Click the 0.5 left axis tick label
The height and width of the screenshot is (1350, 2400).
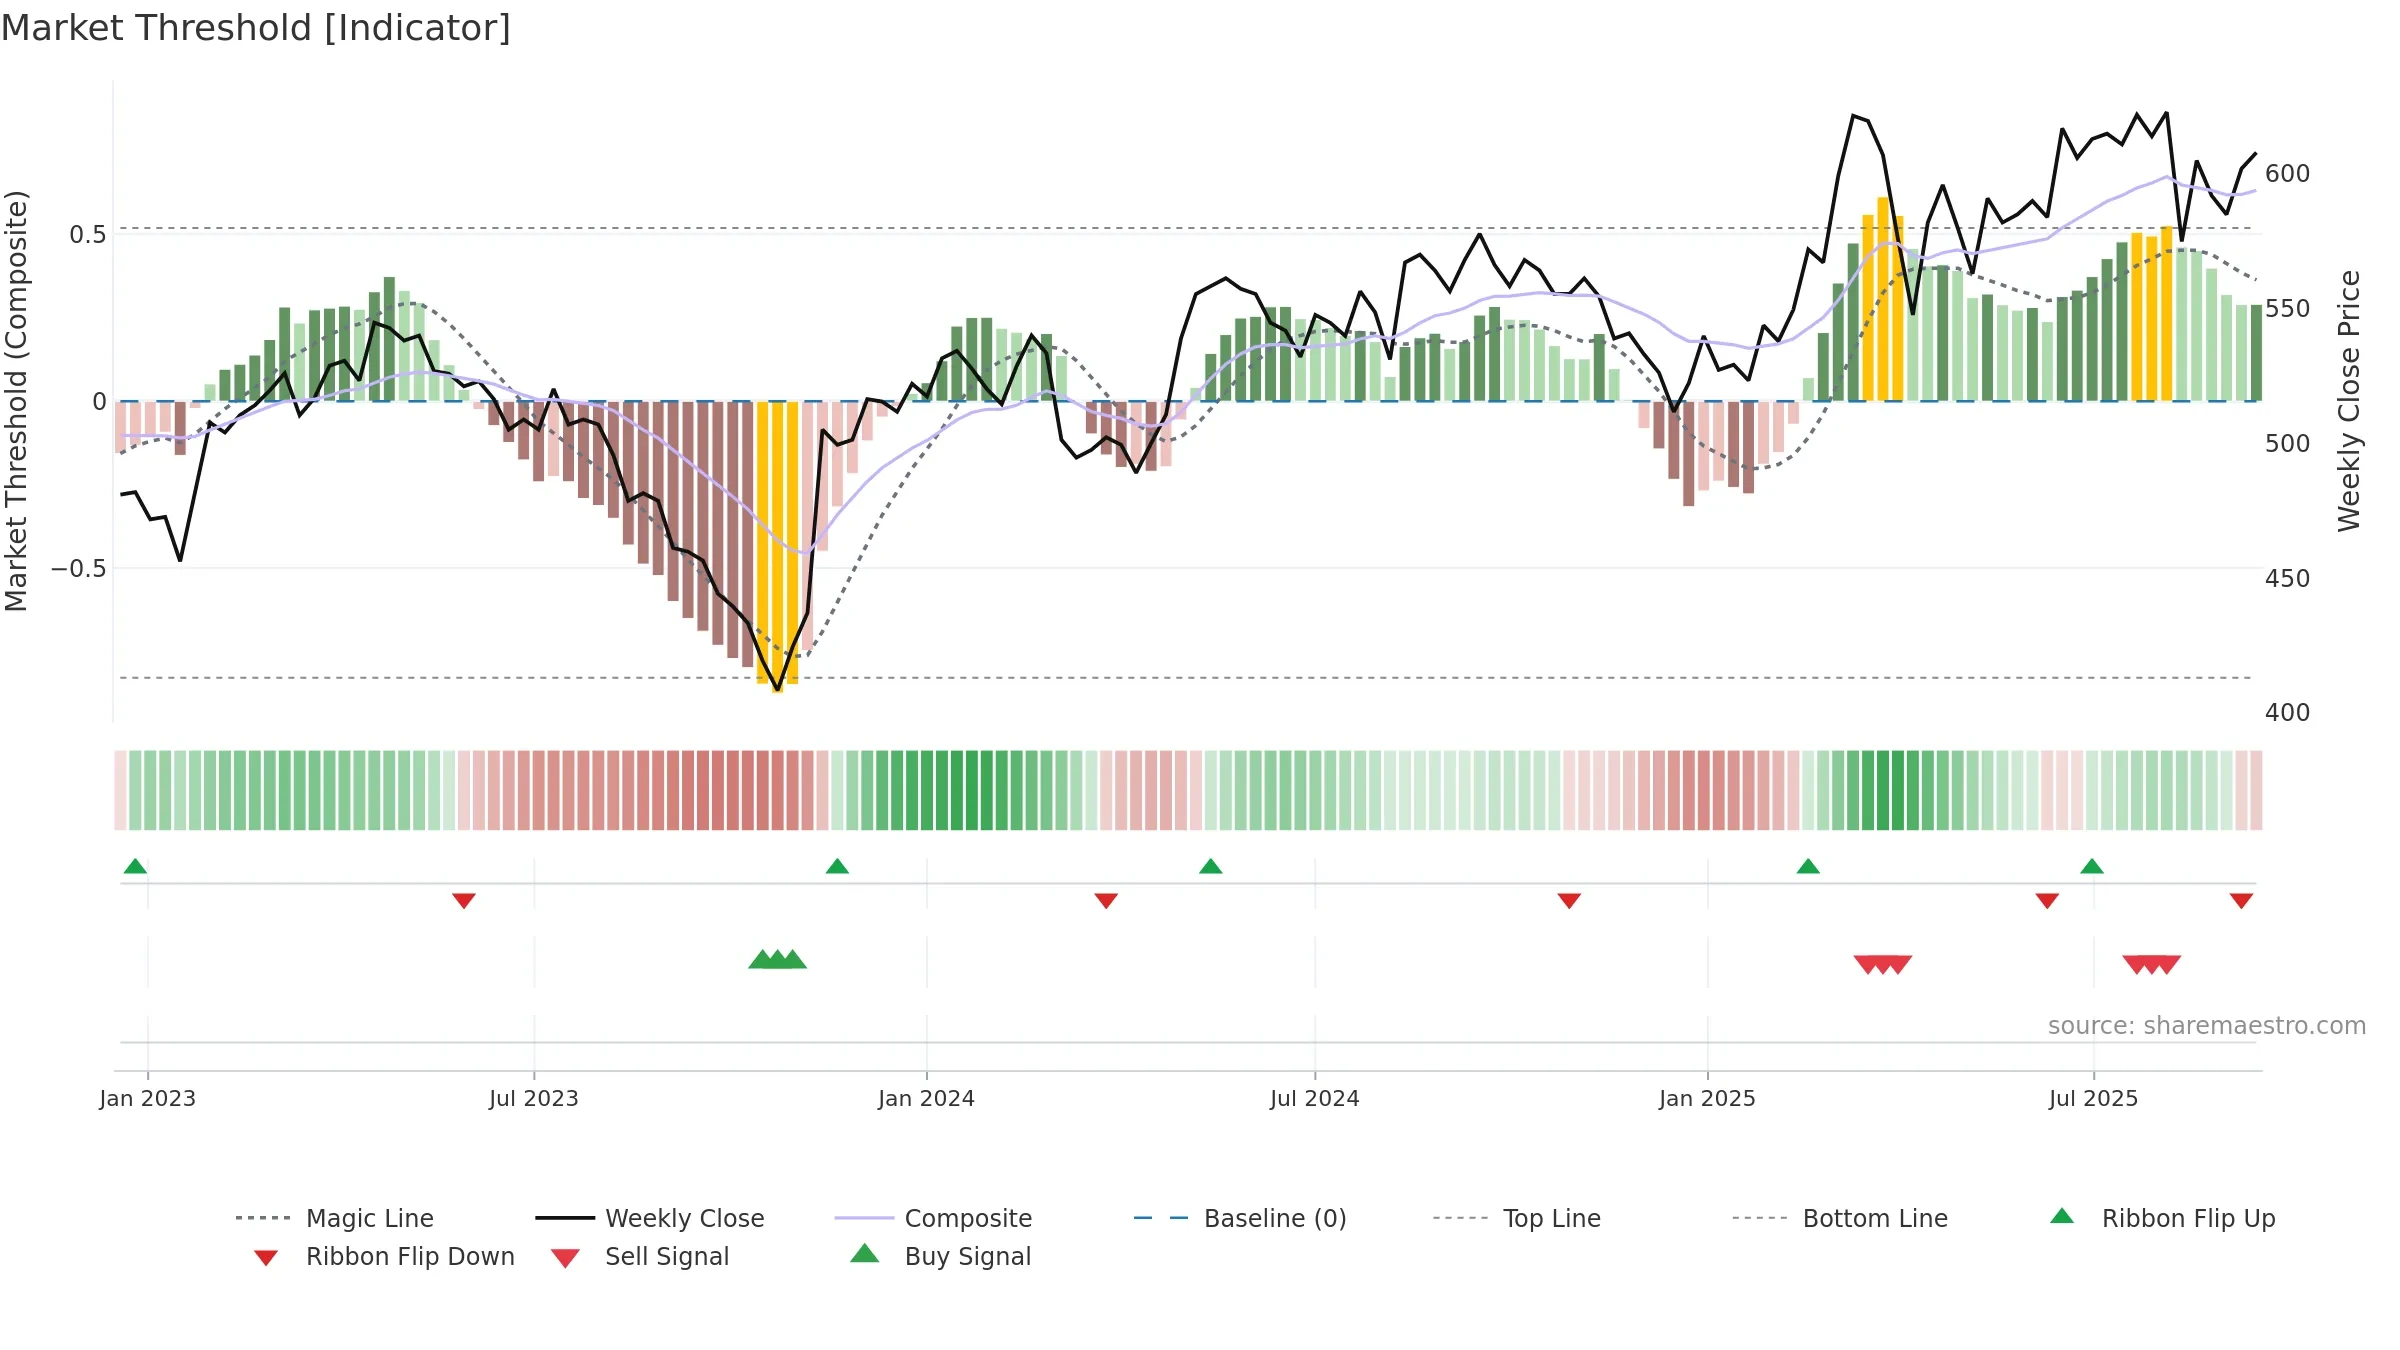[87, 235]
